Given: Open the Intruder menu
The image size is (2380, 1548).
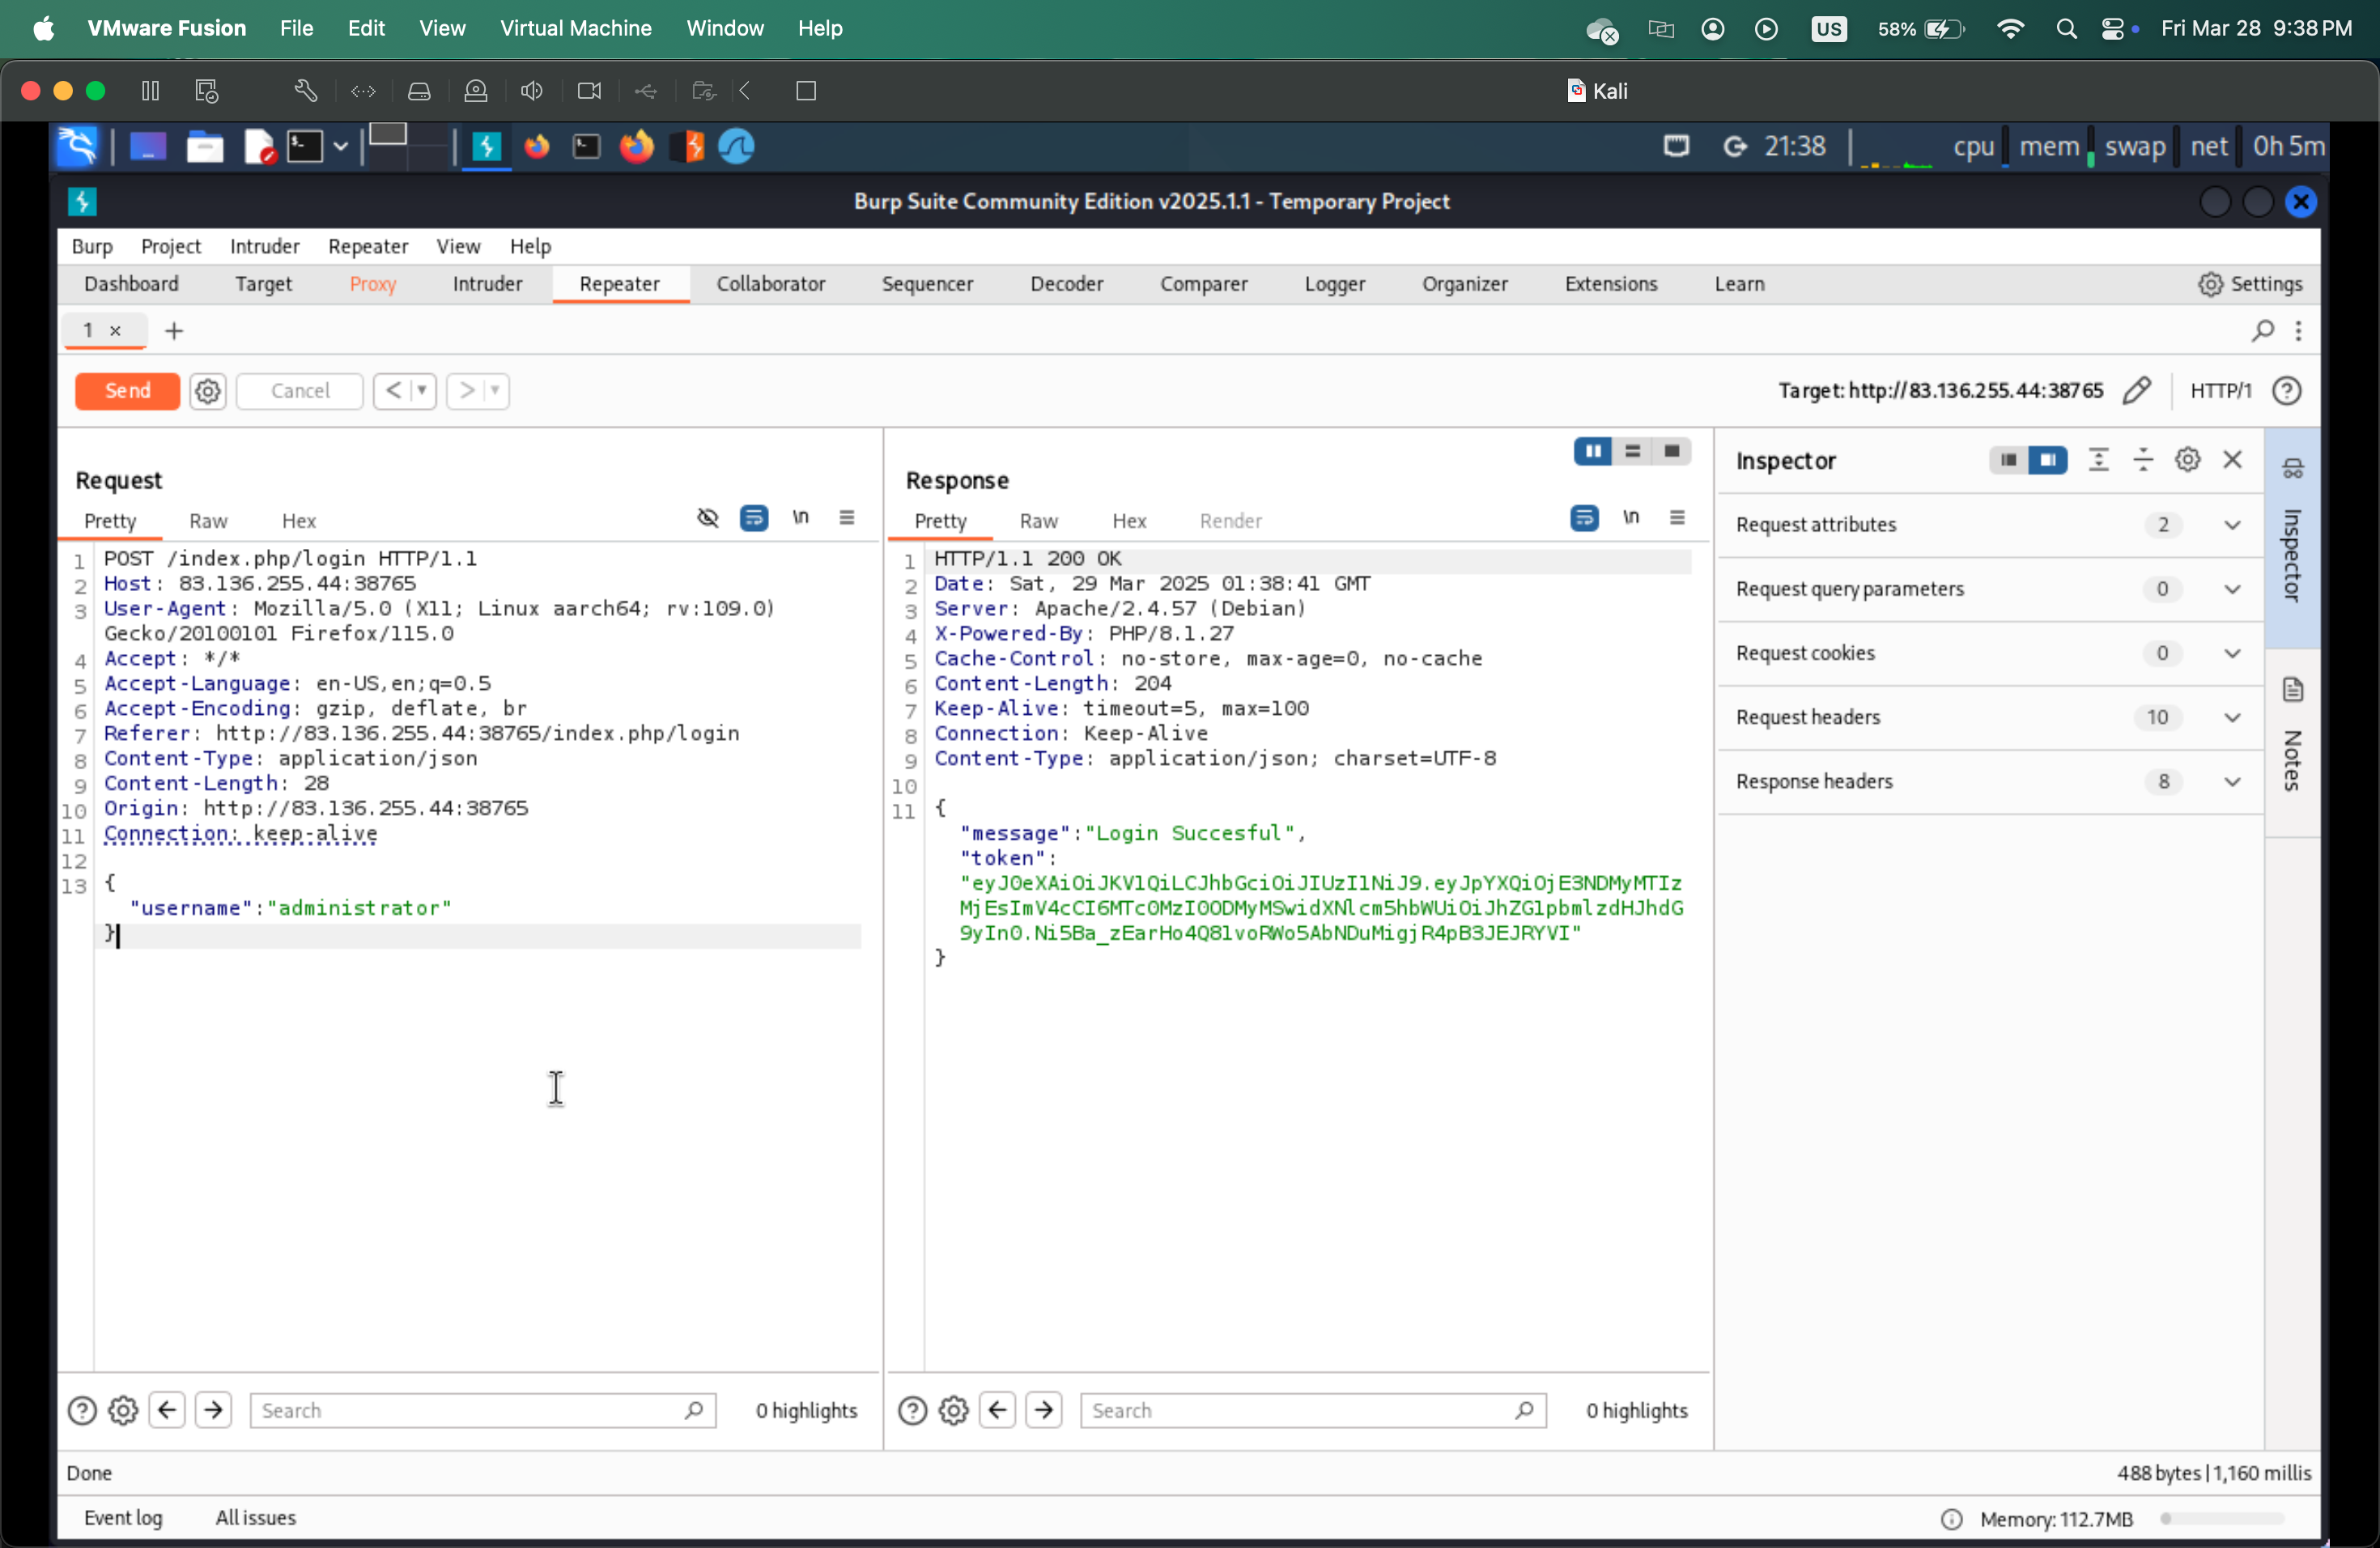Looking at the screenshot, I should pyautogui.click(x=264, y=246).
